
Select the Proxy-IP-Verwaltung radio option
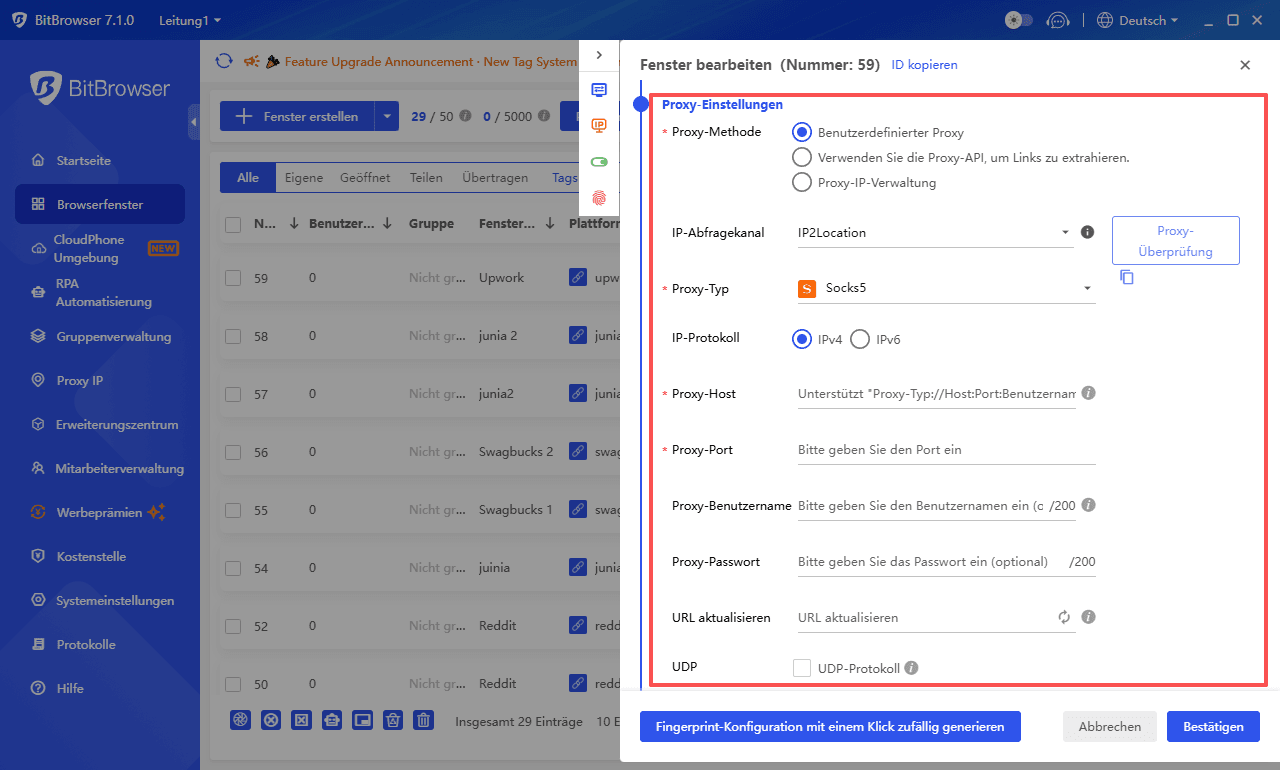(x=801, y=182)
